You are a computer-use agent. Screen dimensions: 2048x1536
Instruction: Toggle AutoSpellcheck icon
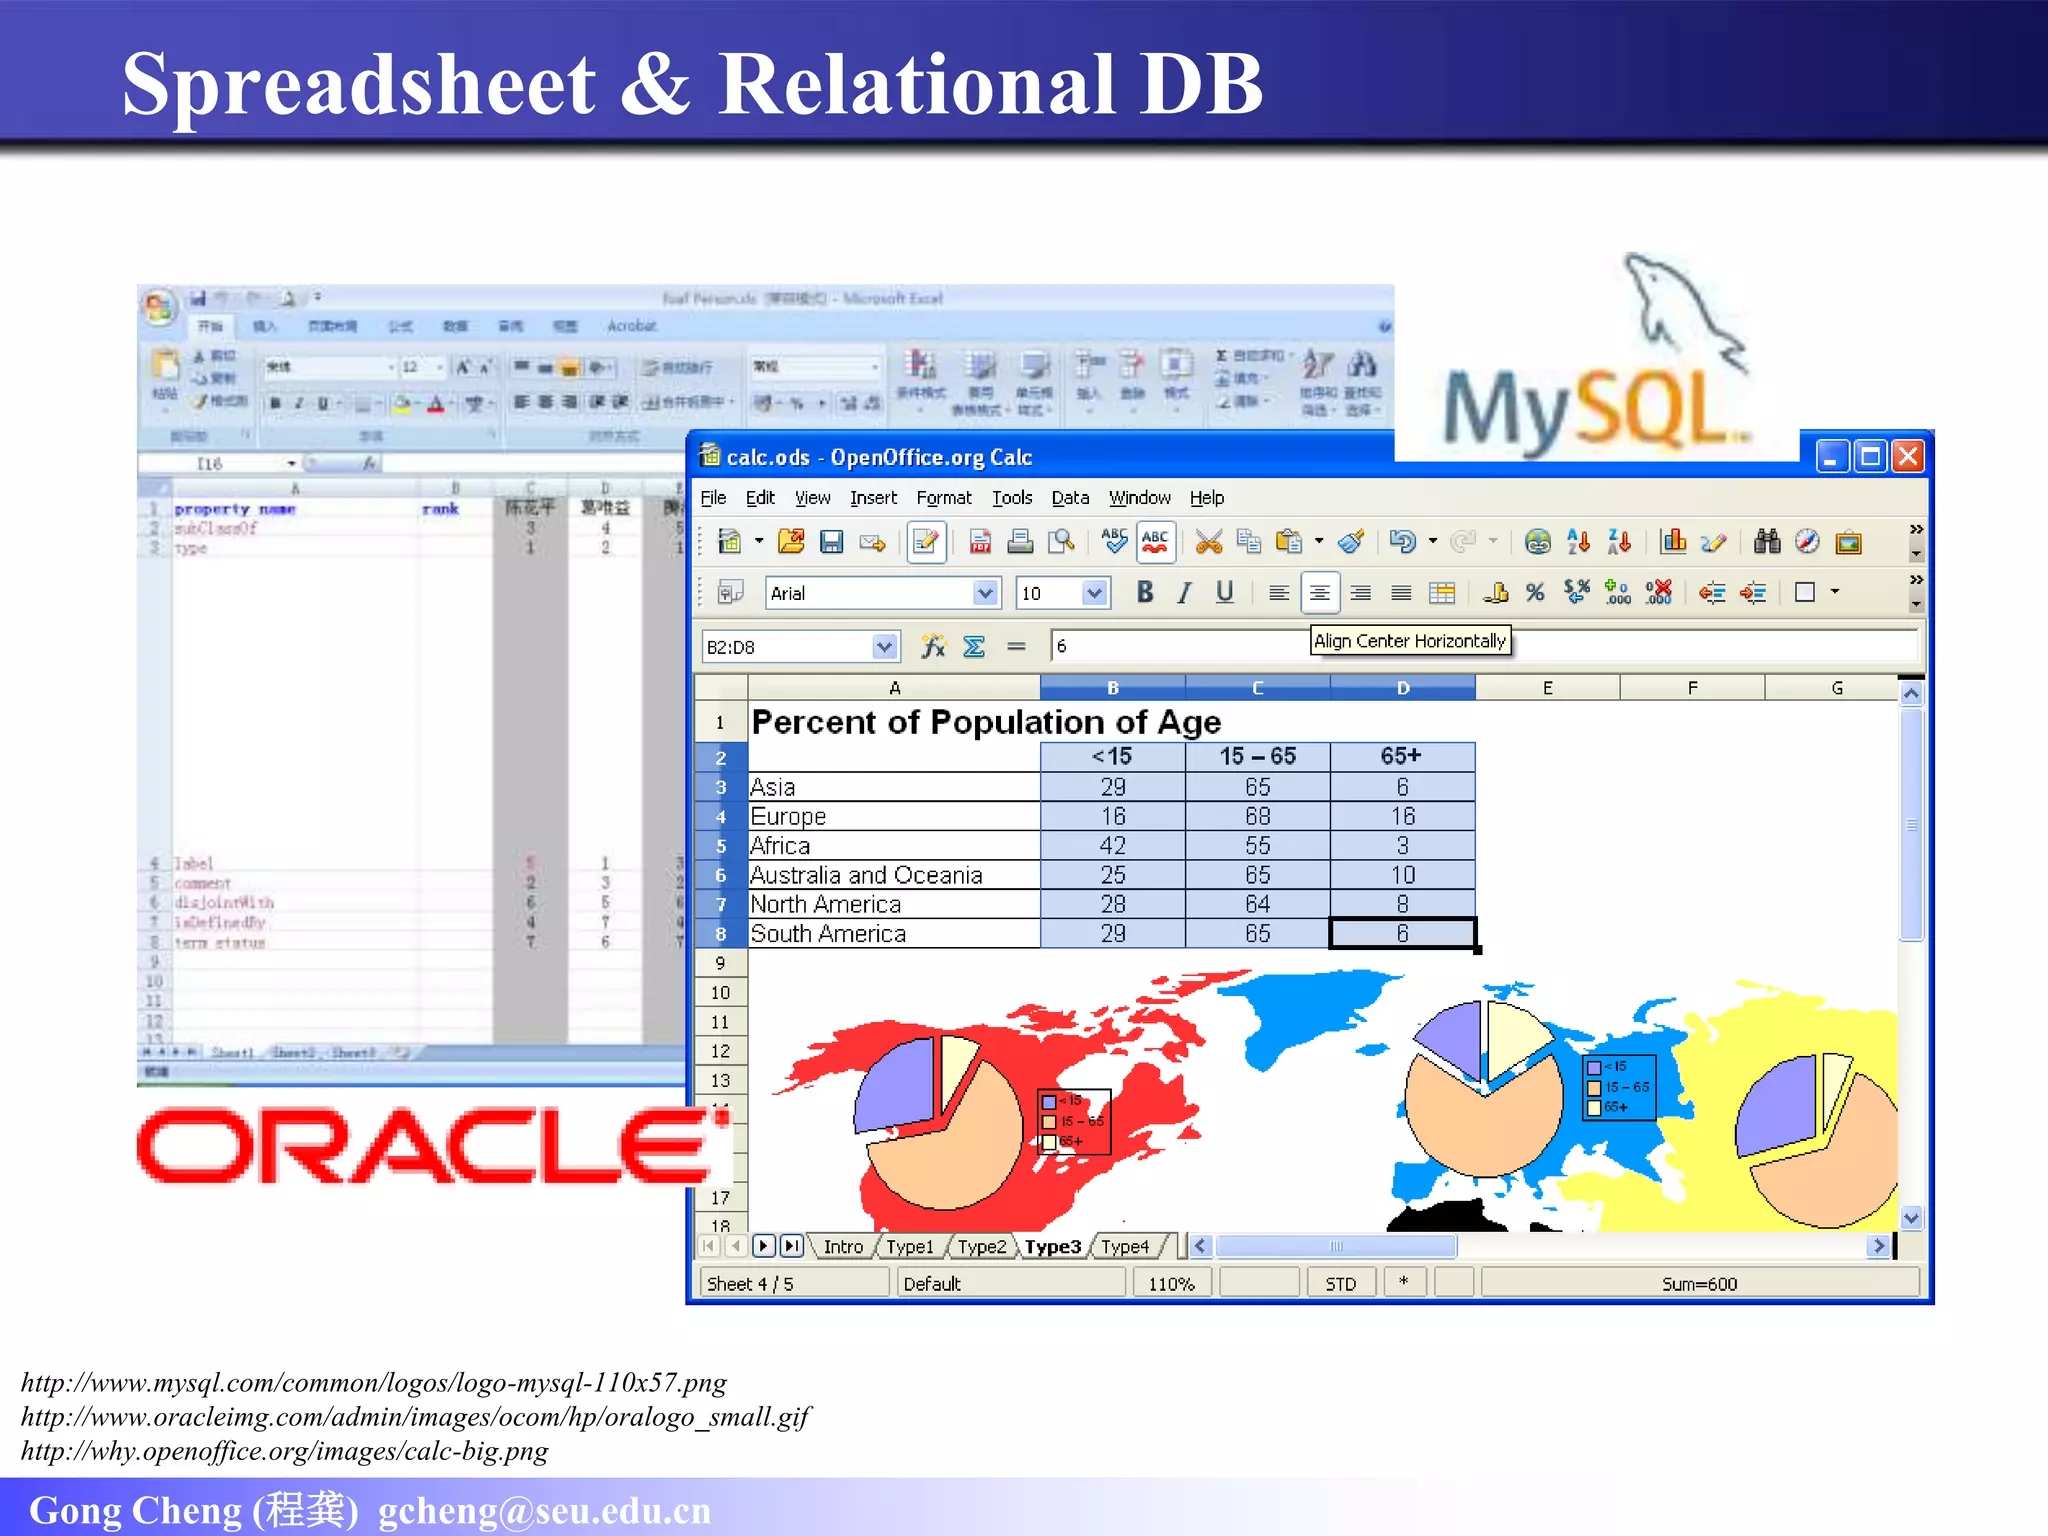pyautogui.click(x=1155, y=542)
